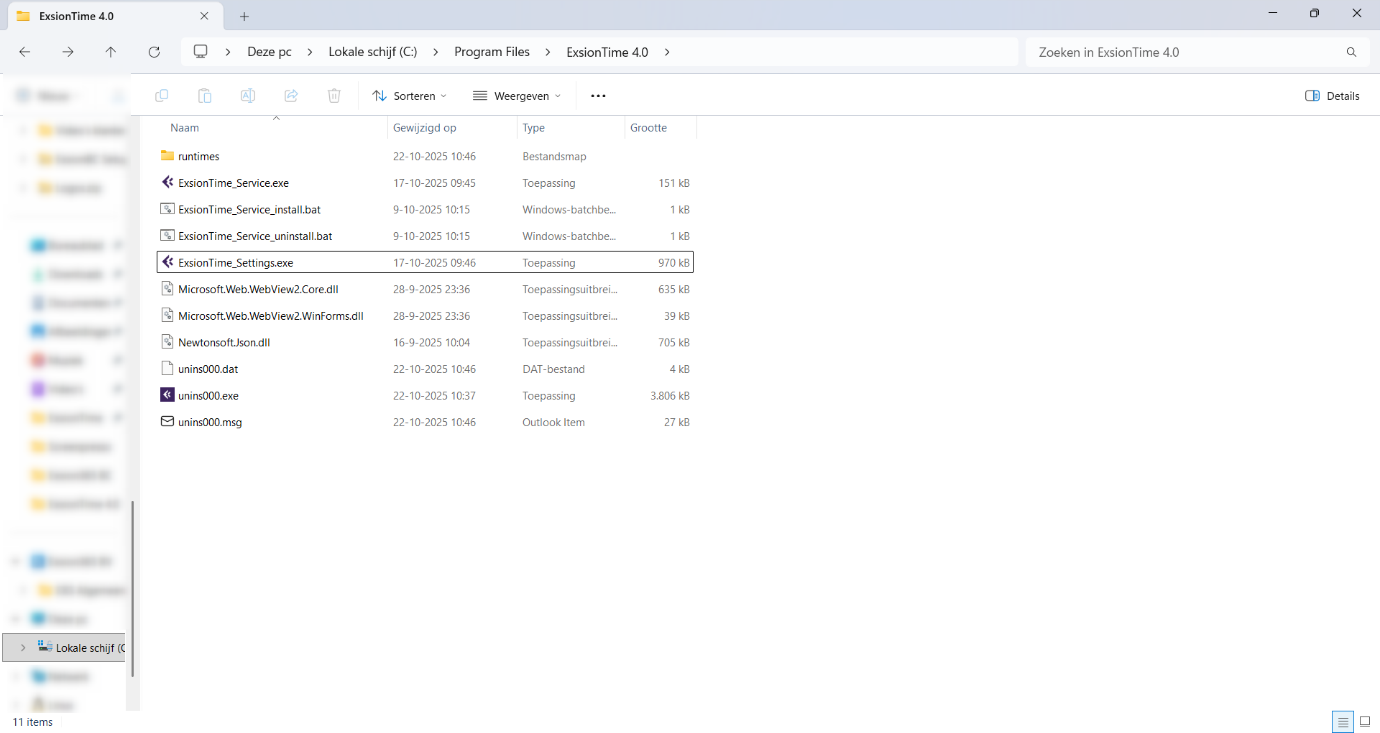Click the 3.806 kB size of unins000.exe
1380x733 pixels.
coord(670,396)
